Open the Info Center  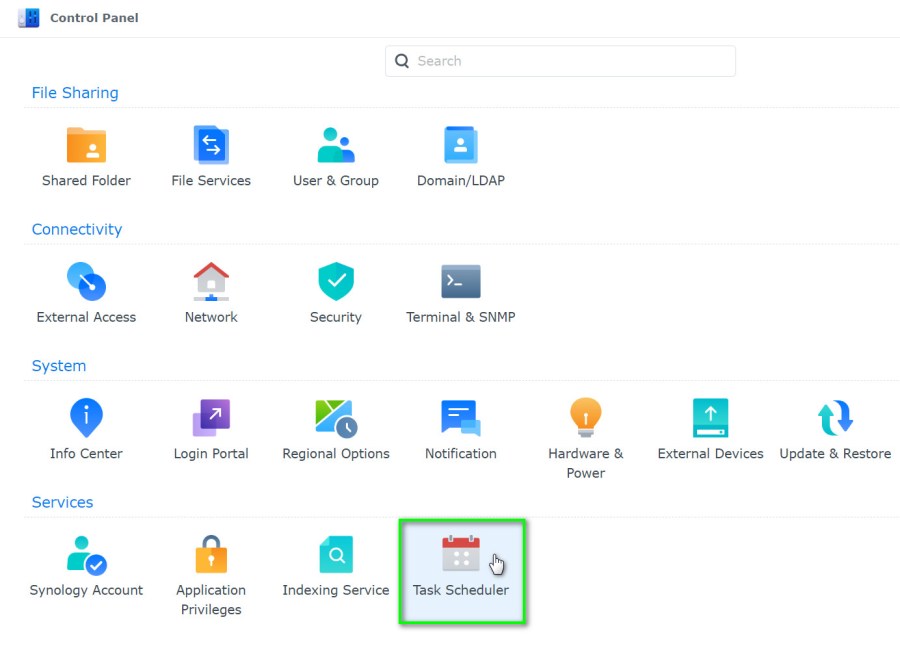[x=86, y=427]
